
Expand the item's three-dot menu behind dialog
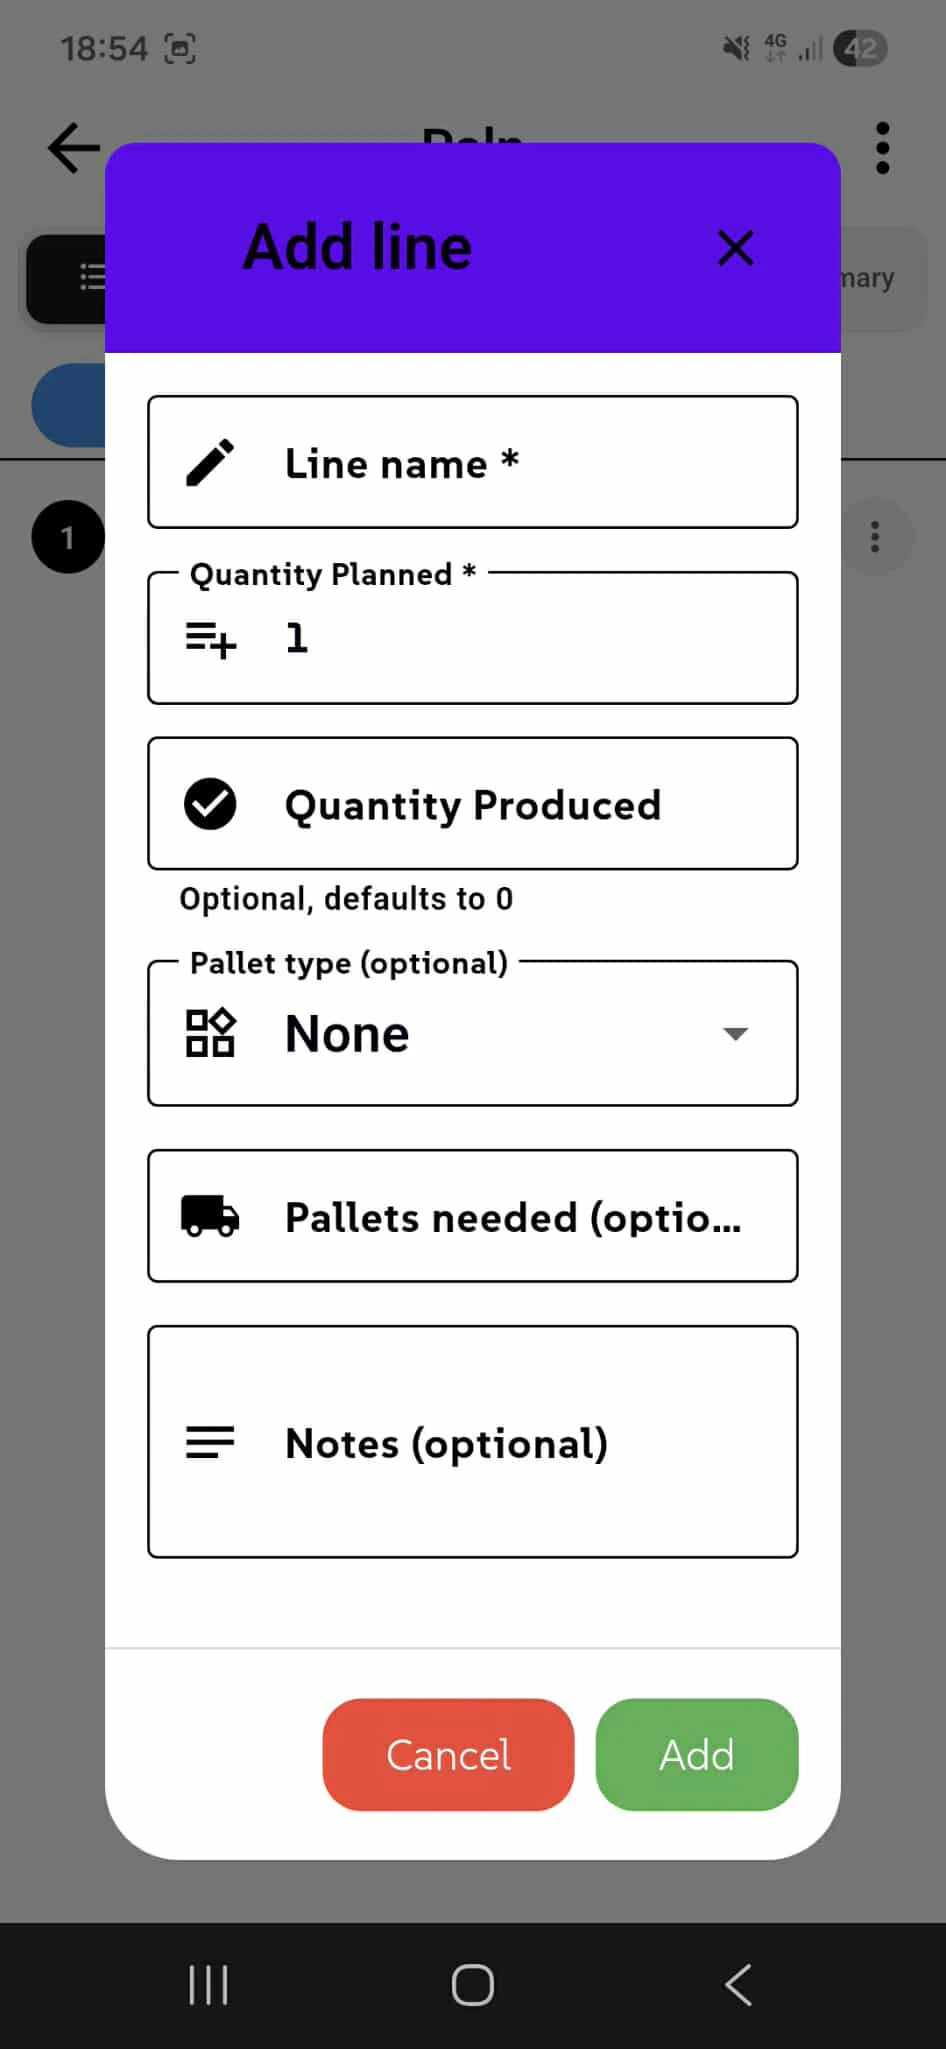click(x=875, y=537)
